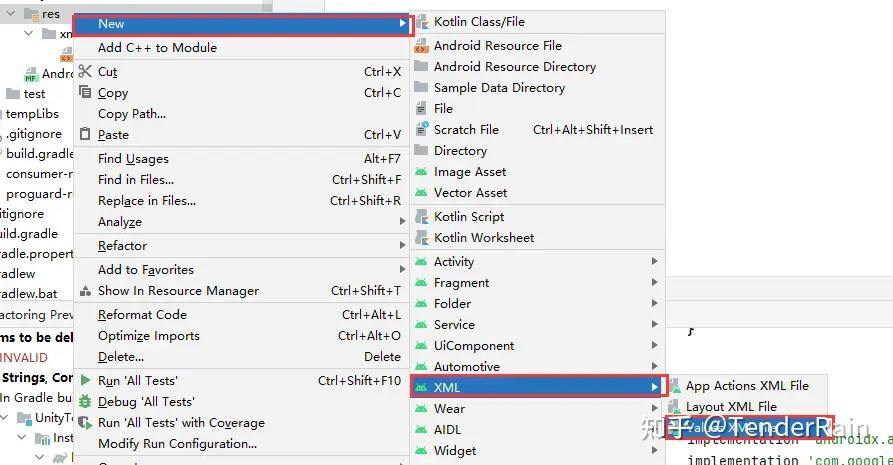The image size is (893, 465).
Task: Choose Layout XML File option
Action: [x=731, y=407]
